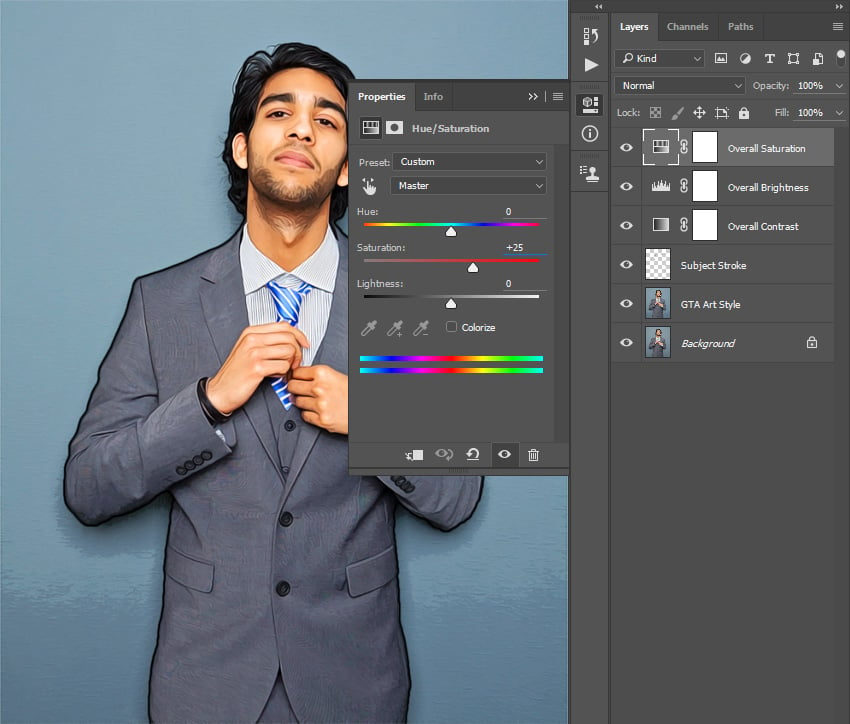
Task: Switch to the Paths tab
Action: tap(740, 27)
